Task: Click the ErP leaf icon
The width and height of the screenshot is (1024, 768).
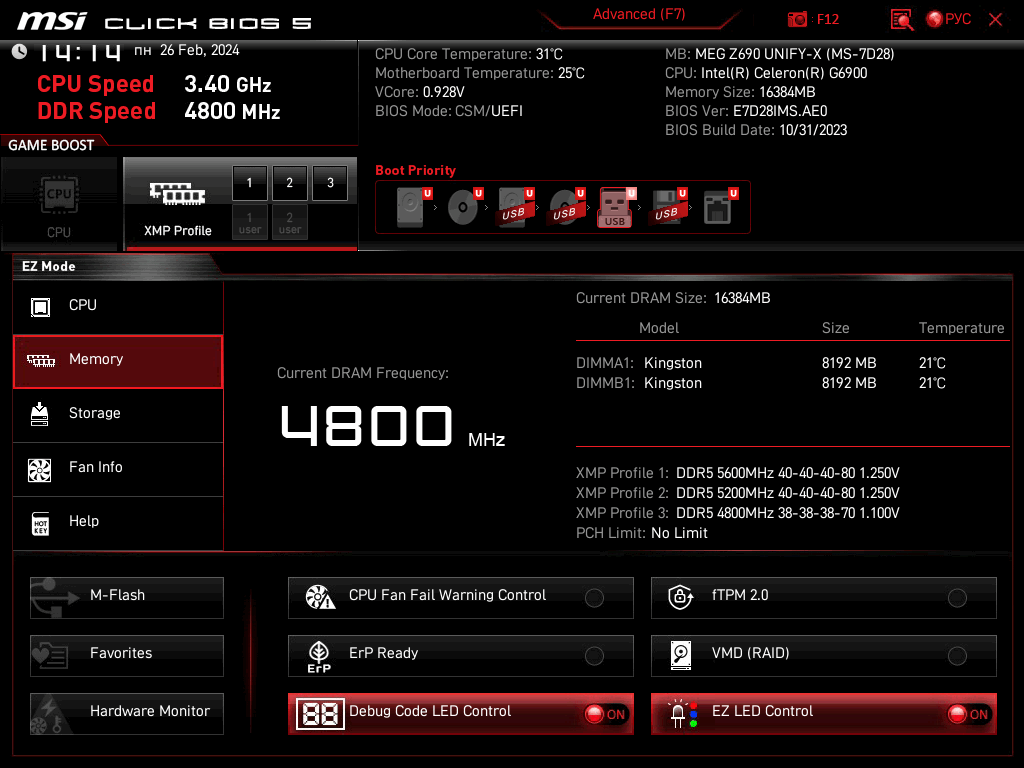Action: tap(319, 656)
